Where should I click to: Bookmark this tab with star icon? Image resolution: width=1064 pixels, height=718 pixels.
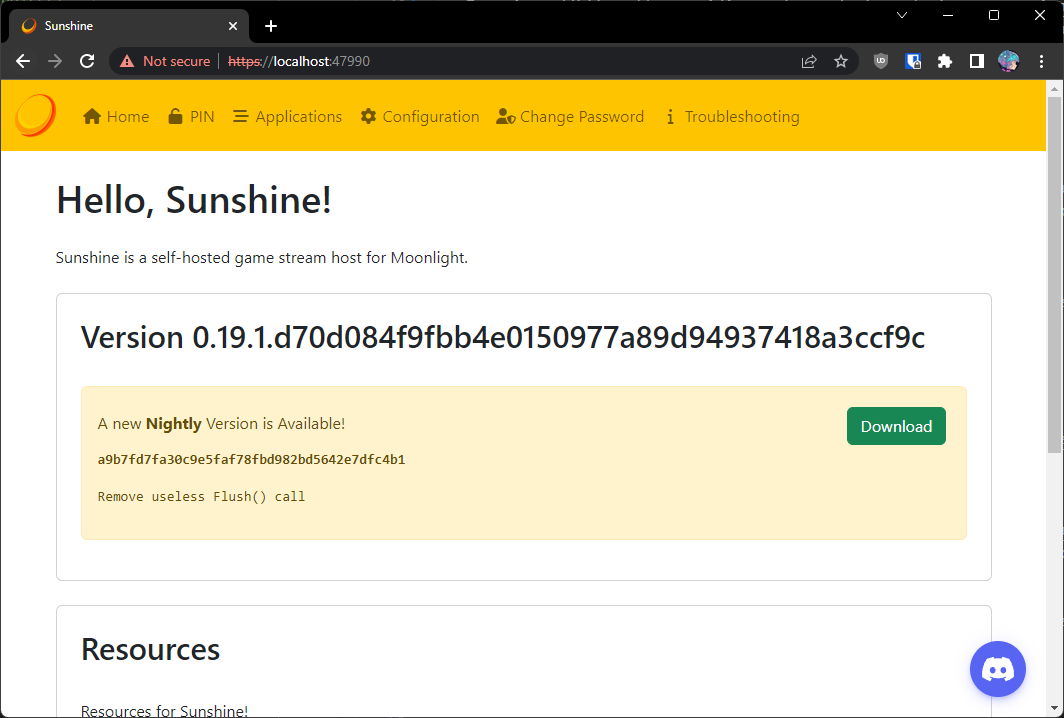coord(841,62)
